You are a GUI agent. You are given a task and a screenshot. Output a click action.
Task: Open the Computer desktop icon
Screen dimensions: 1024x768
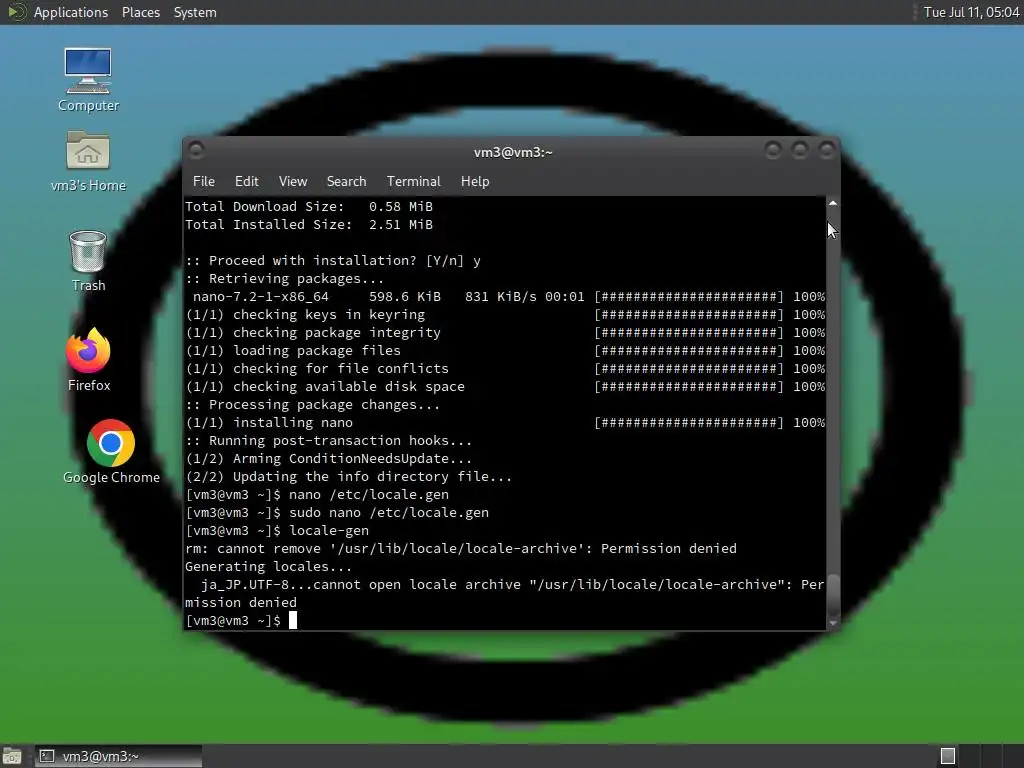[x=88, y=79]
